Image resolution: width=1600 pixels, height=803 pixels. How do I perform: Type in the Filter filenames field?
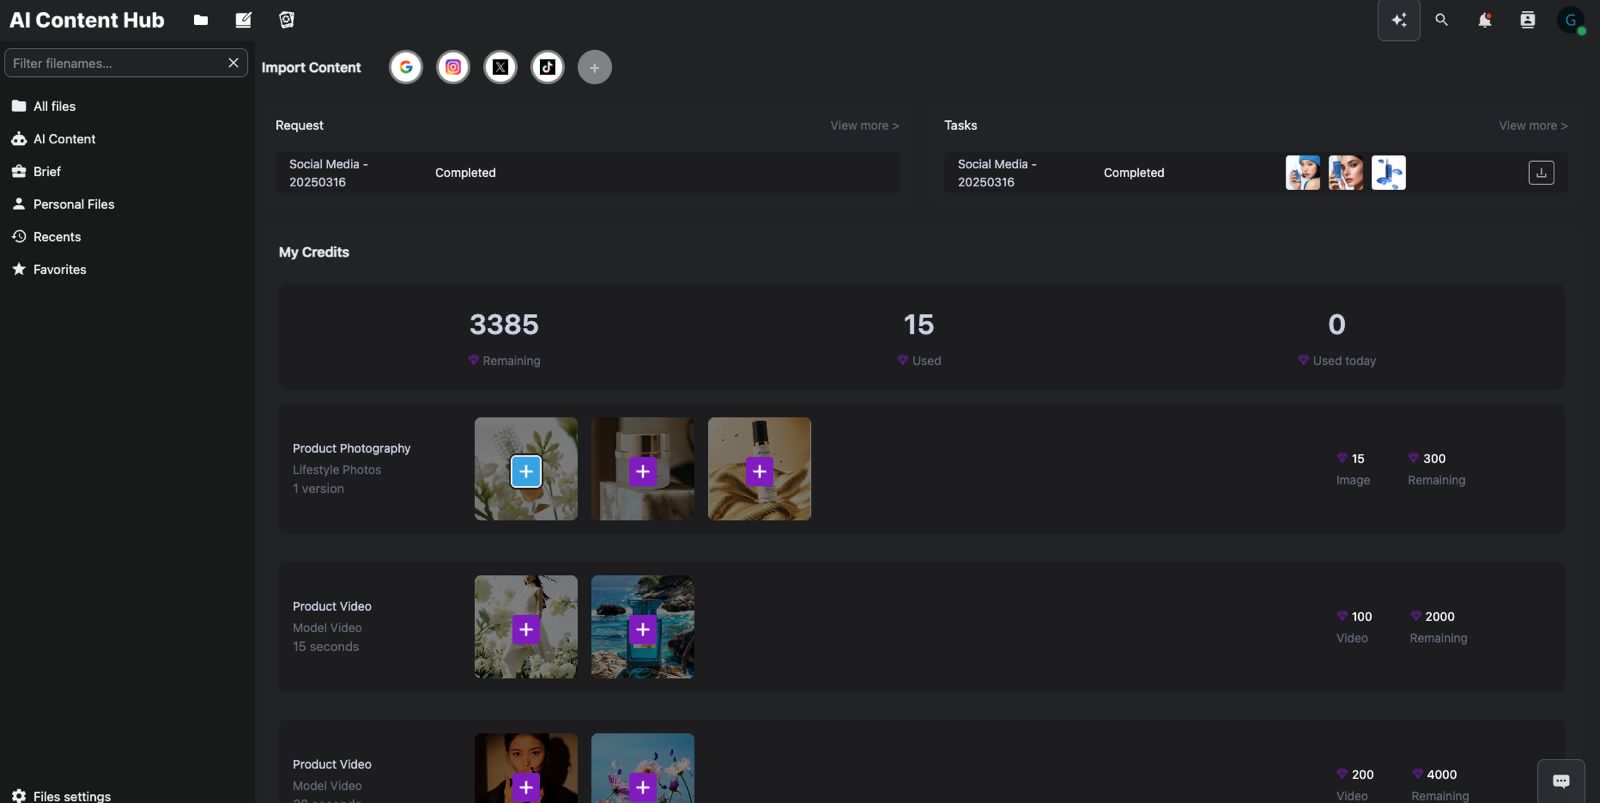(x=115, y=63)
